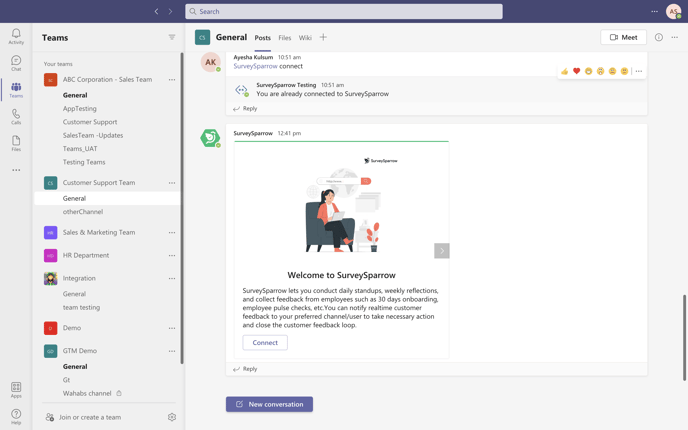Start a meeting with Meet button
The image size is (688, 430).
(623, 37)
